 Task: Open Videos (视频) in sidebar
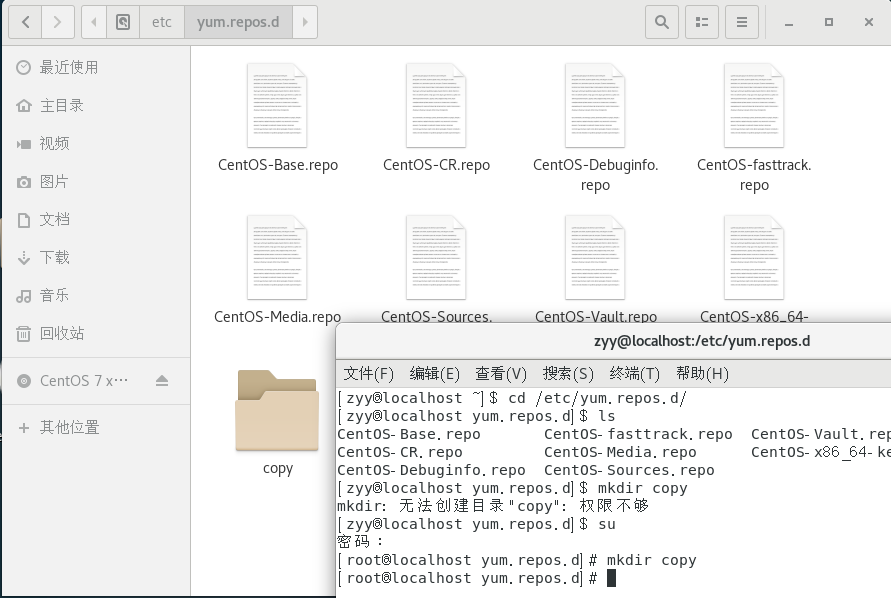pyautogui.click(x=95, y=143)
